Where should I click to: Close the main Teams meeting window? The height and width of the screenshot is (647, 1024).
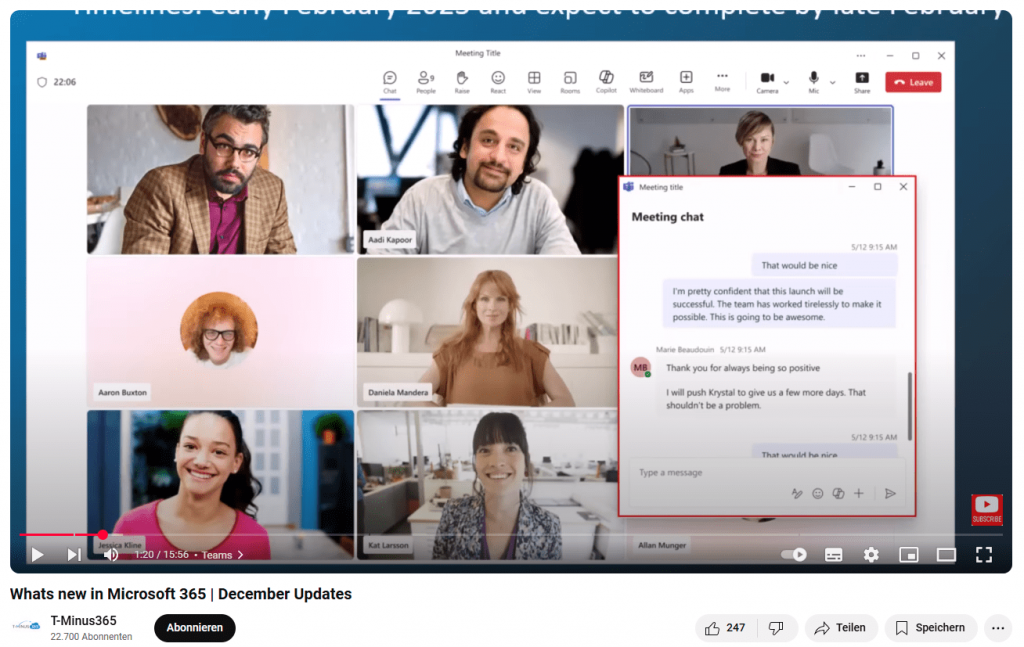(941, 56)
